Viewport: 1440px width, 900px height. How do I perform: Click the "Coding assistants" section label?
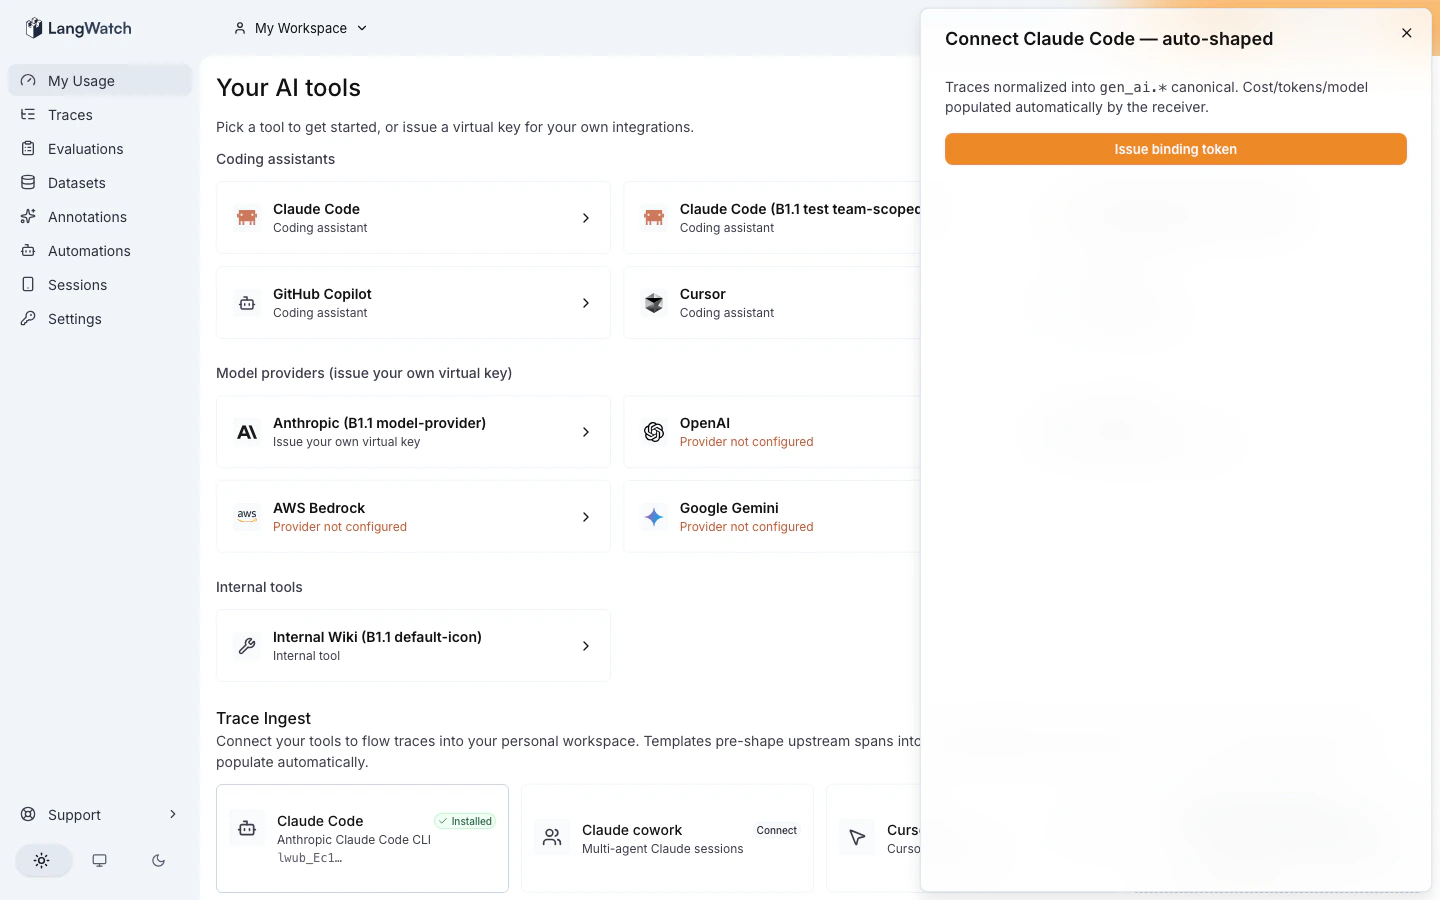pyautogui.click(x=276, y=159)
